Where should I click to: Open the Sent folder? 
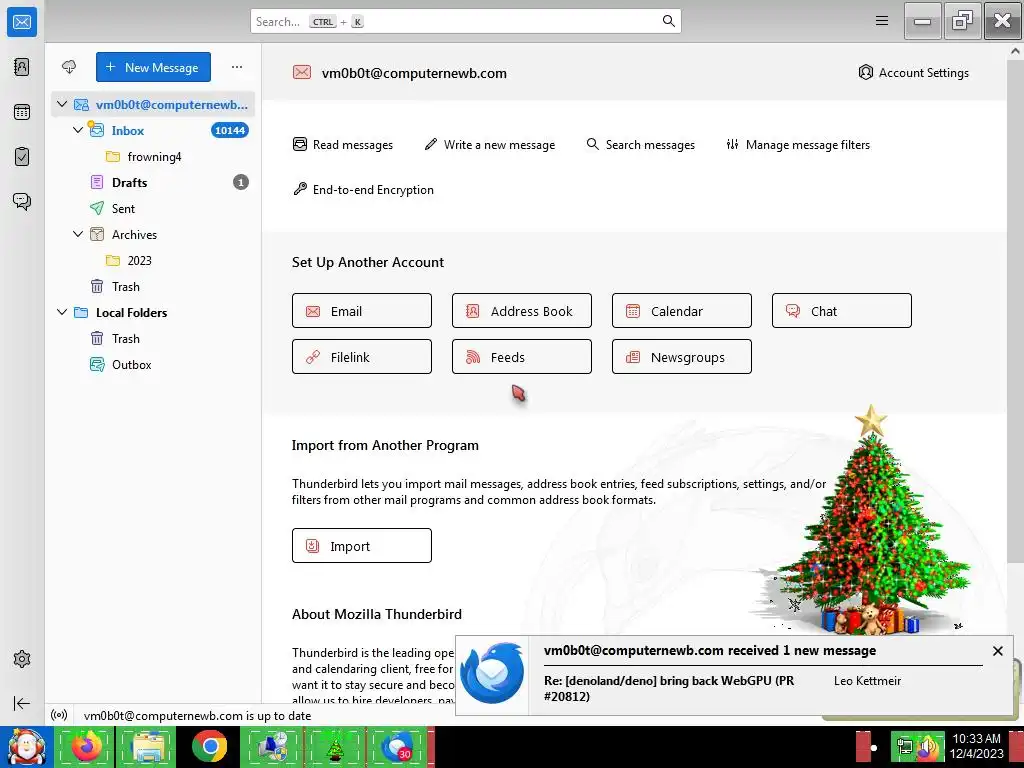153,208
